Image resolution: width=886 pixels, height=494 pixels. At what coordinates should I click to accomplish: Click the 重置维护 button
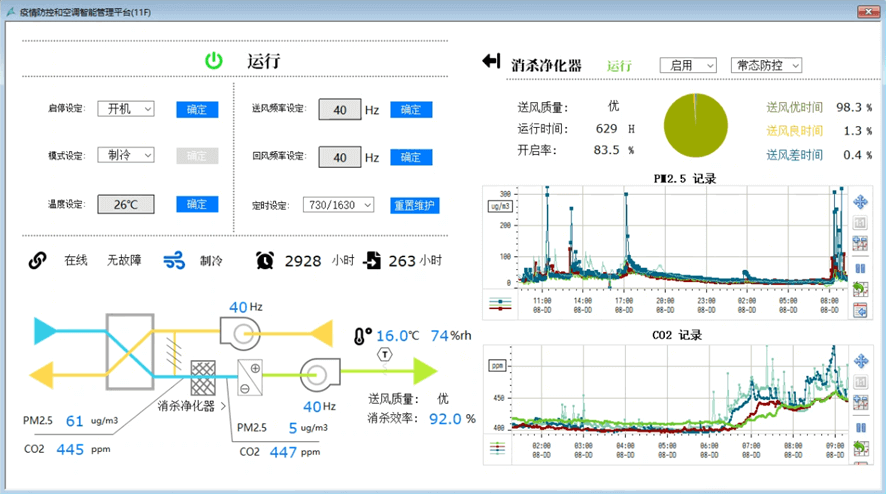pyautogui.click(x=414, y=205)
